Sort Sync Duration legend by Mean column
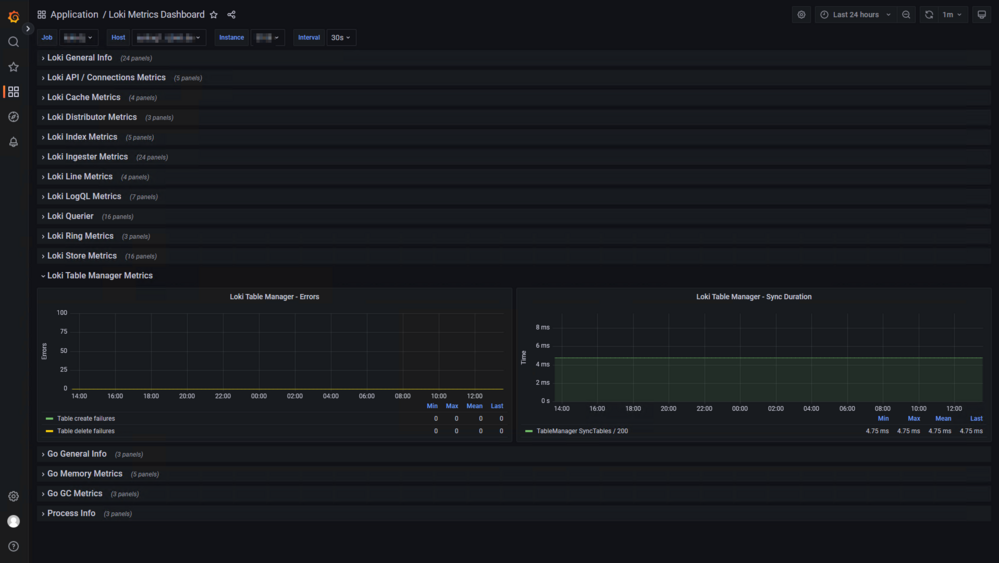The image size is (999, 563). (x=943, y=418)
